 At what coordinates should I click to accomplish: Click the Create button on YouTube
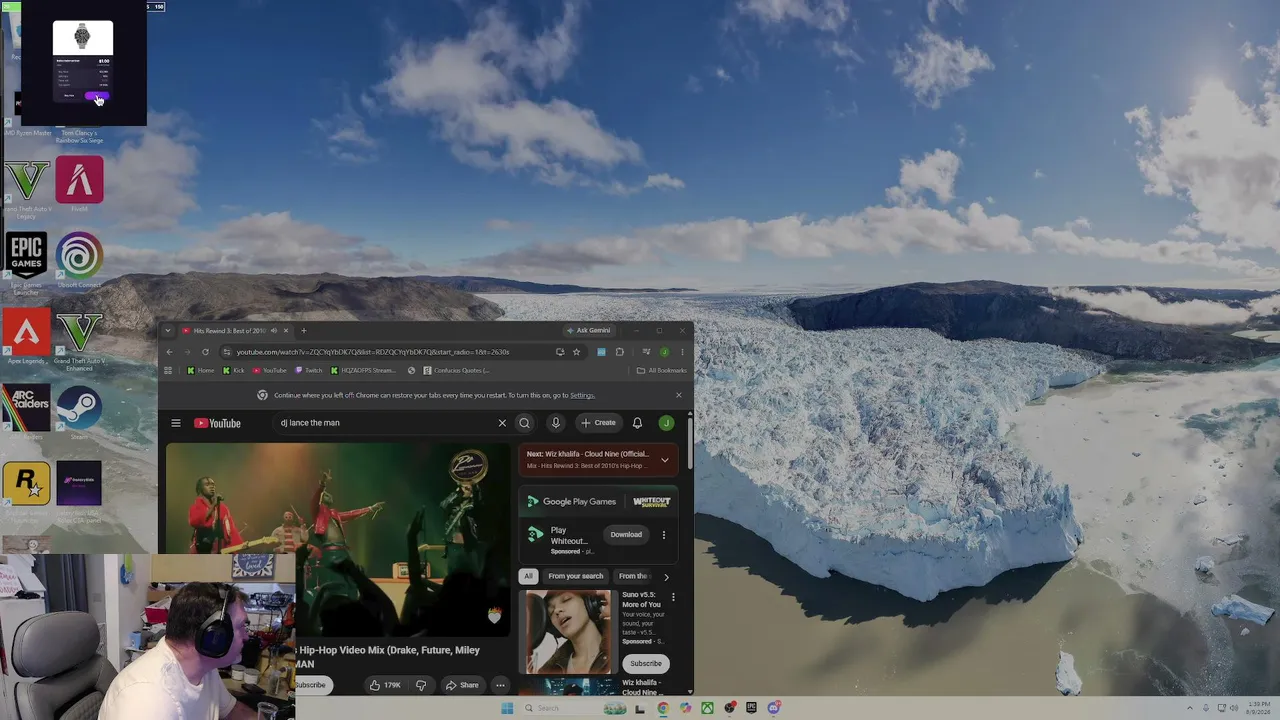click(599, 423)
